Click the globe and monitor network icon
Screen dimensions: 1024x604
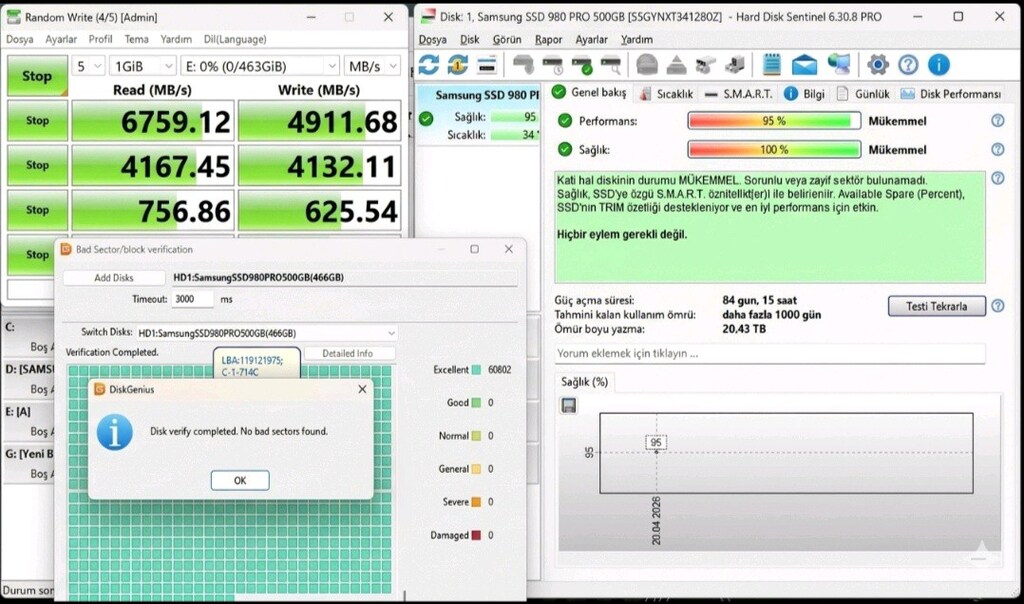click(839, 65)
